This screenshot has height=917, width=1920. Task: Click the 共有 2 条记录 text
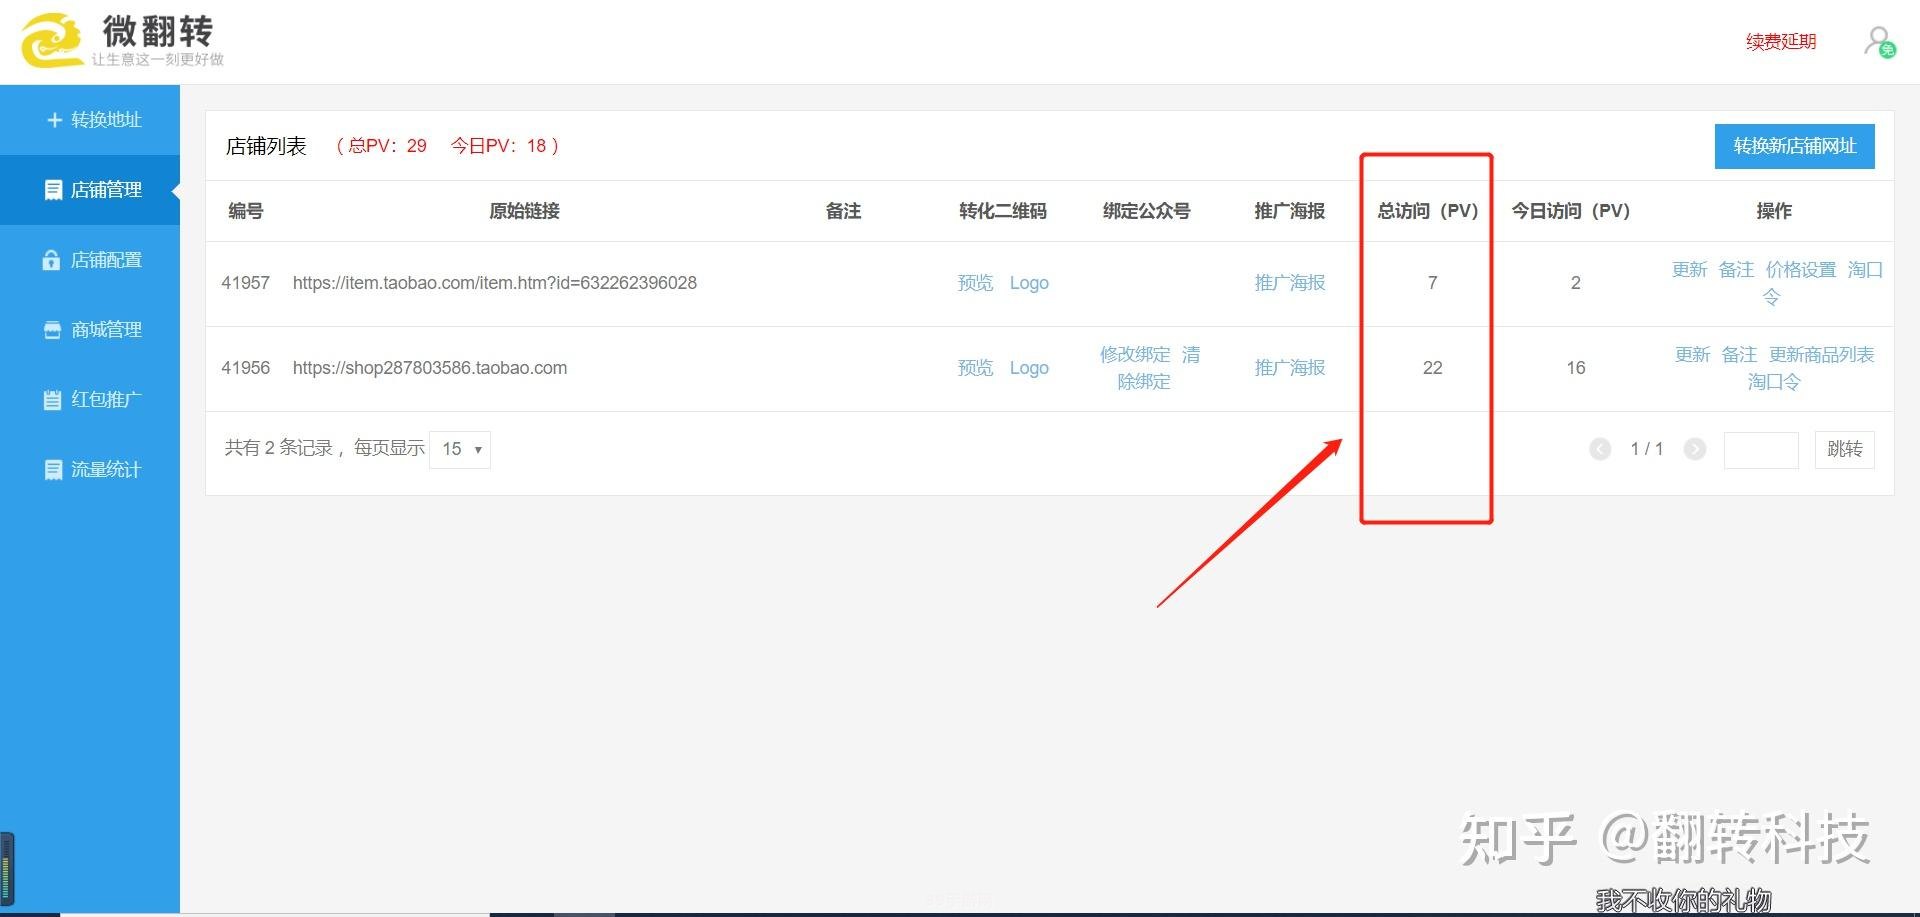coord(279,448)
